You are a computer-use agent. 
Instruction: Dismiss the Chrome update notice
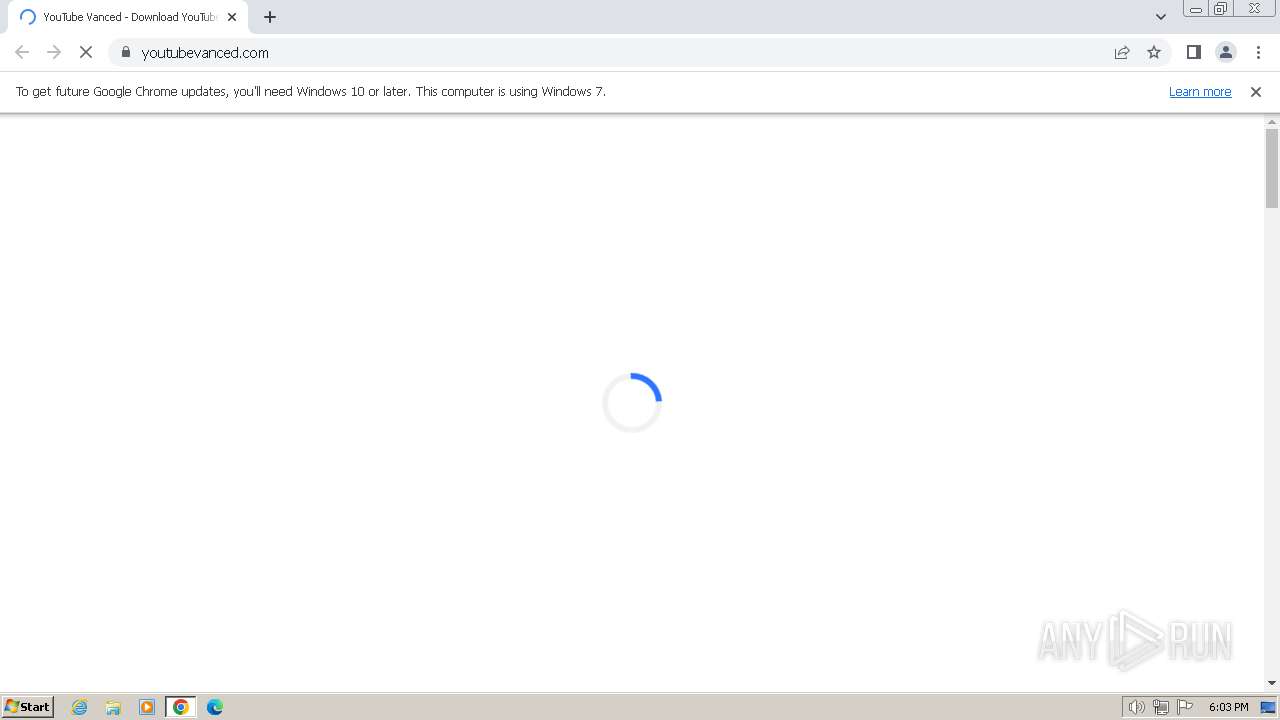tap(1256, 92)
